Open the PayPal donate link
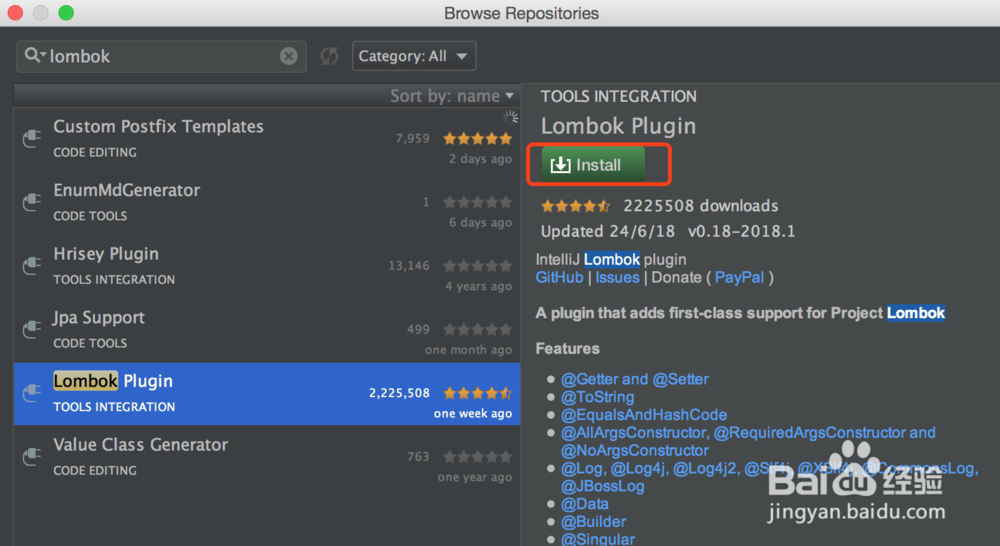1000x546 pixels. 739,277
